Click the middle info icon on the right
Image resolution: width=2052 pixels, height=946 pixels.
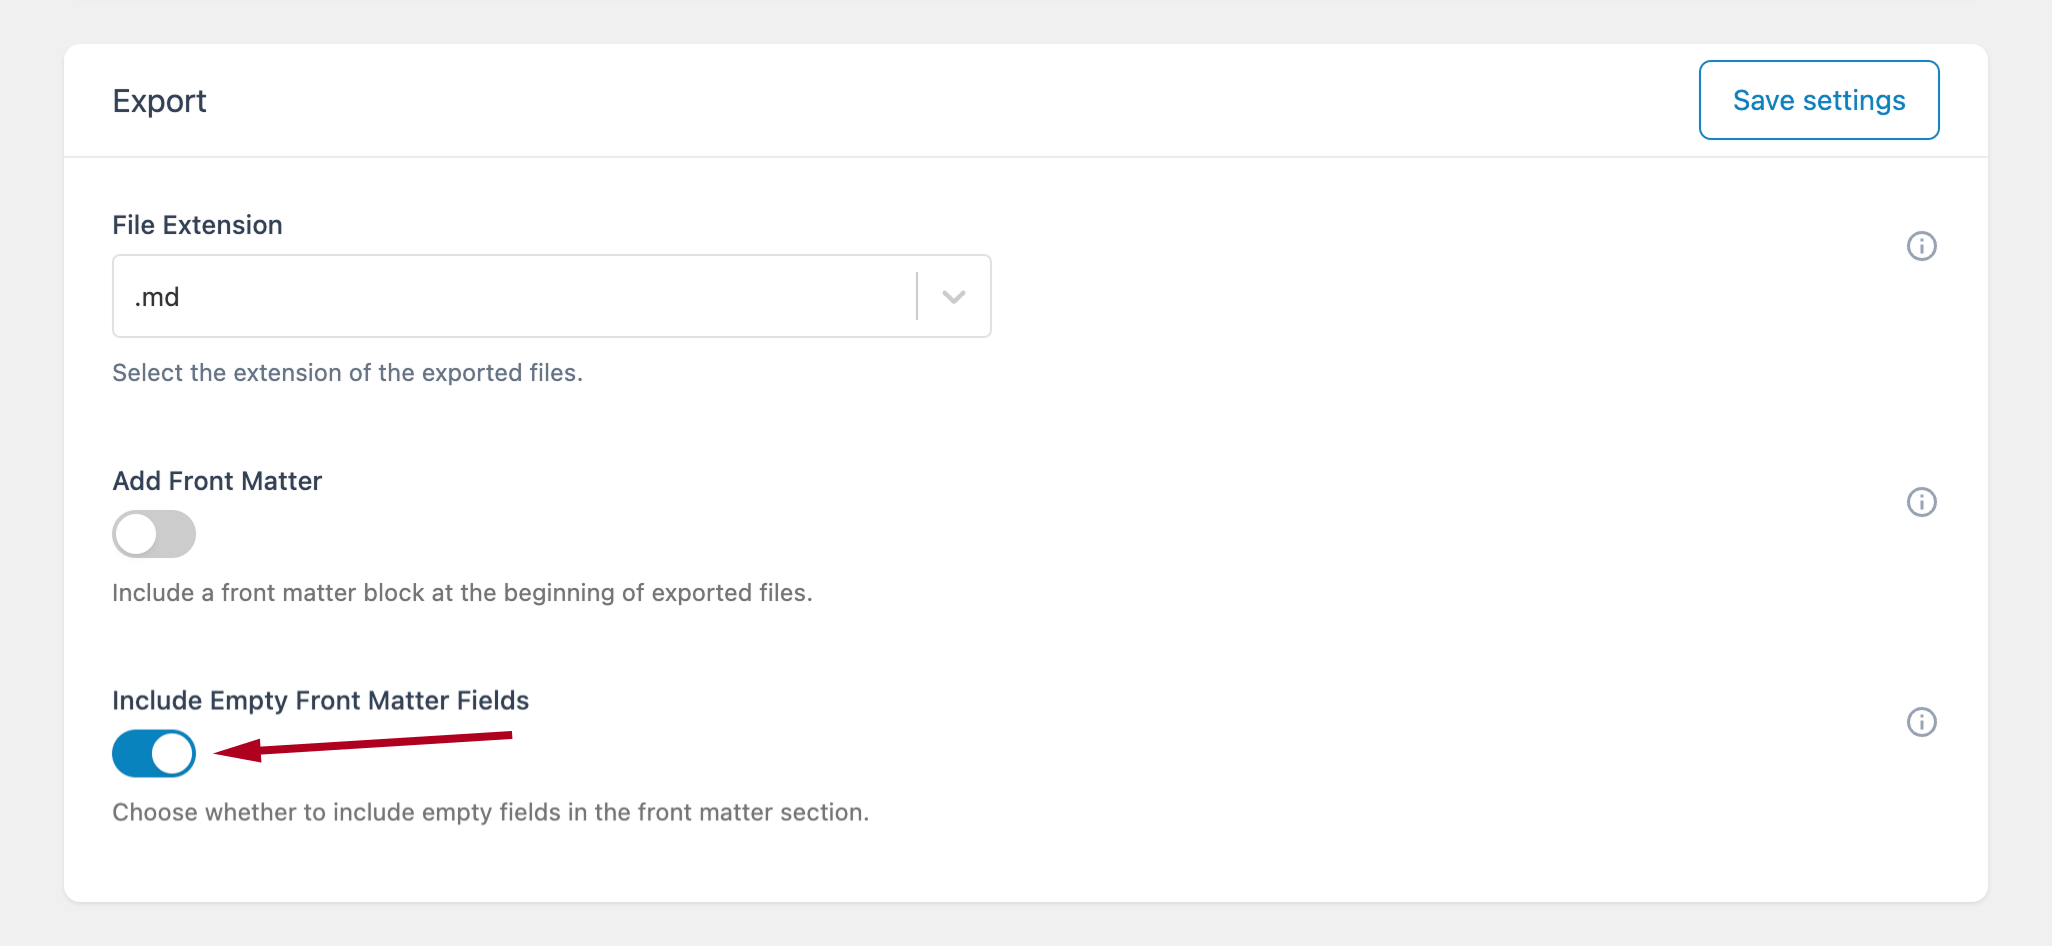click(1921, 502)
